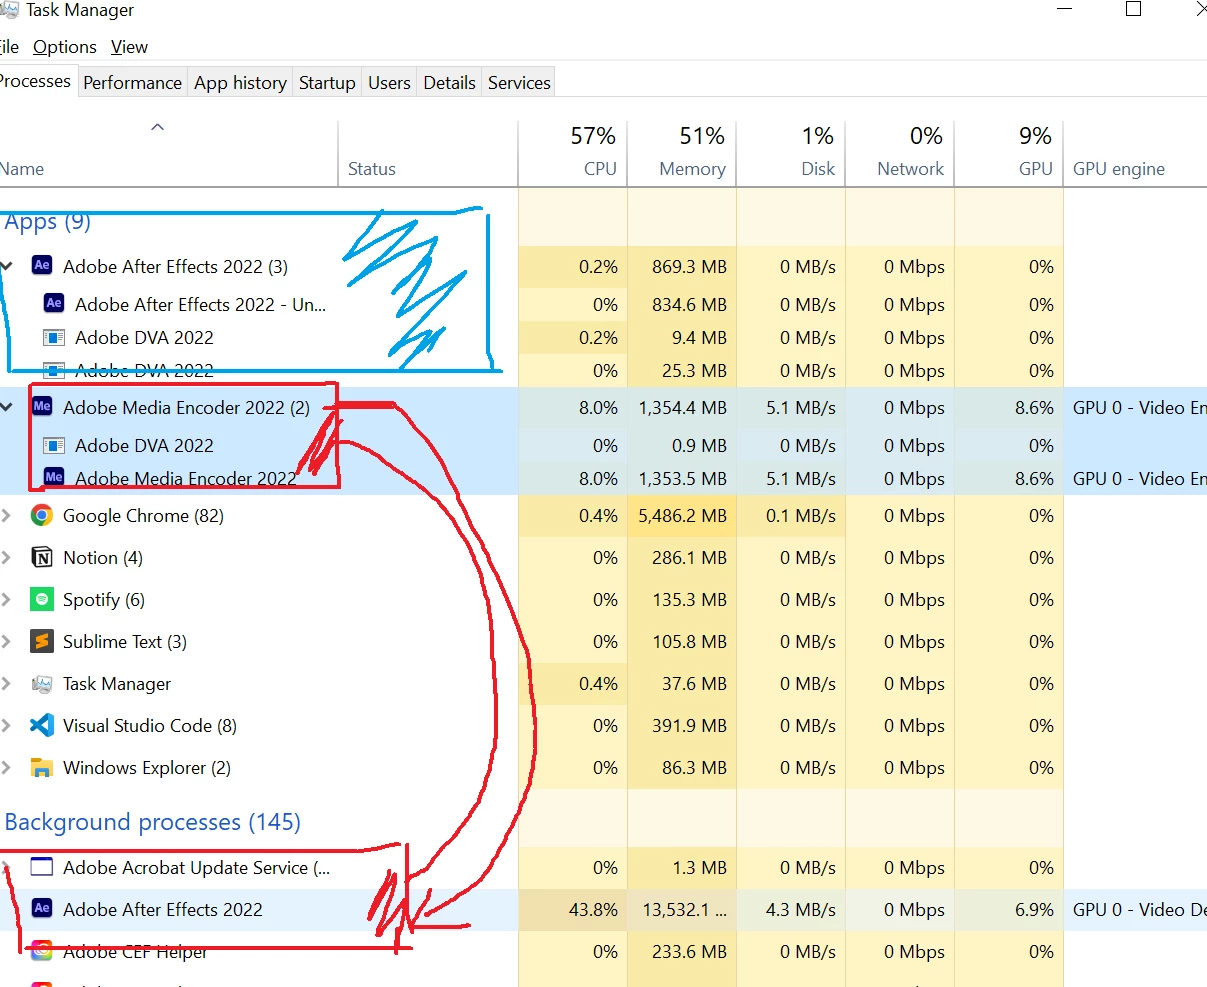1207x987 pixels.
Task: Open the Services tab
Action: 519,83
